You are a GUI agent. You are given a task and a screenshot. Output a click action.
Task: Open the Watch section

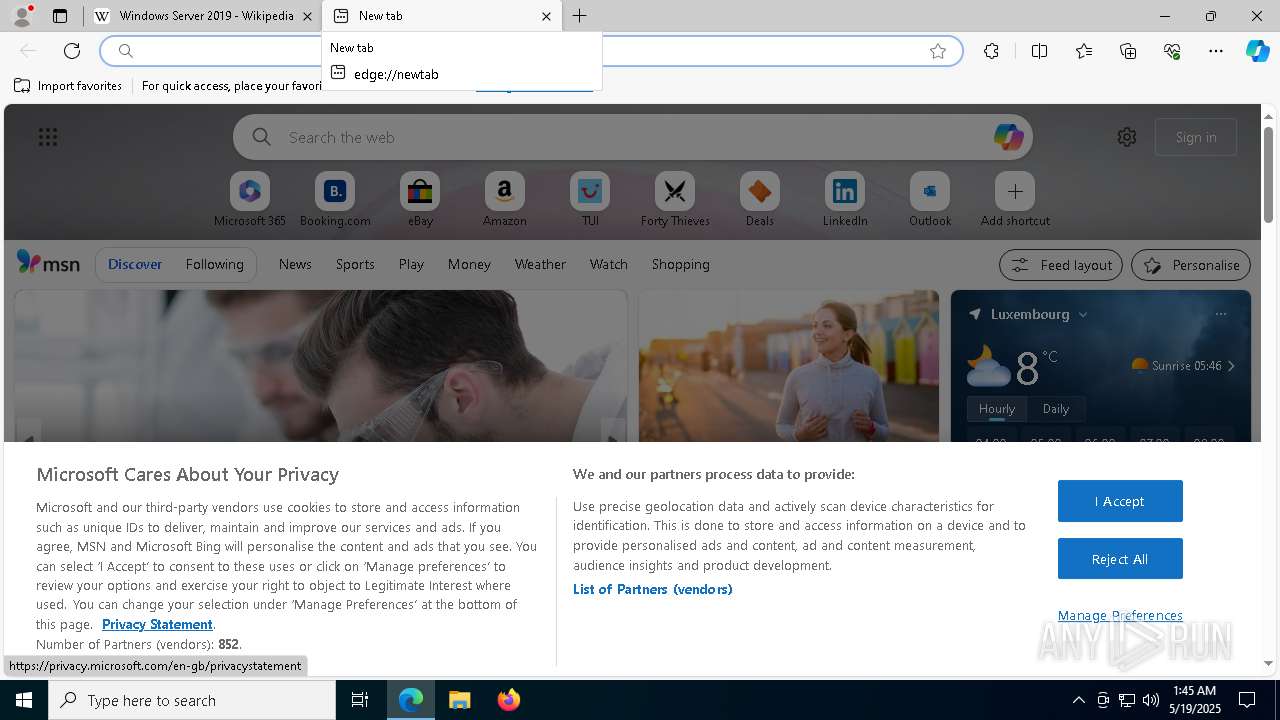pos(608,264)
